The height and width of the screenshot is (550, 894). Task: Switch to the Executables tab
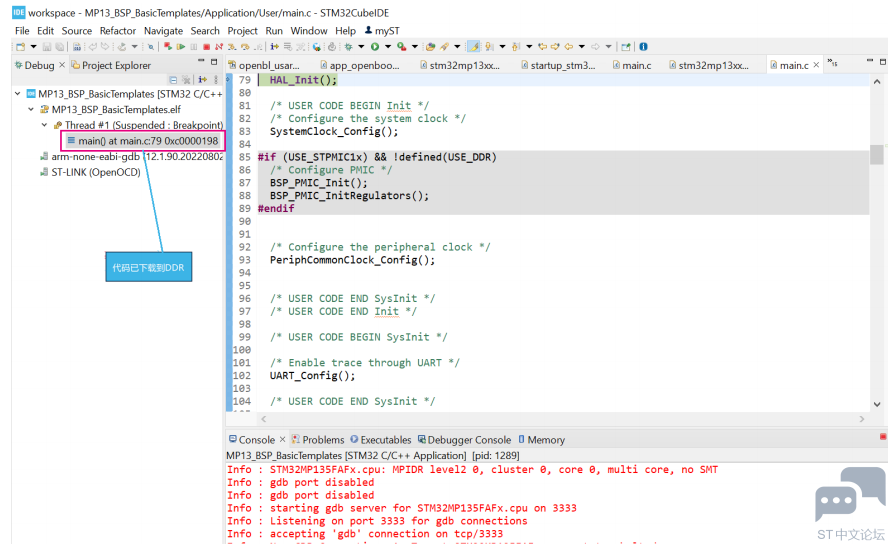tap(381, 440)
